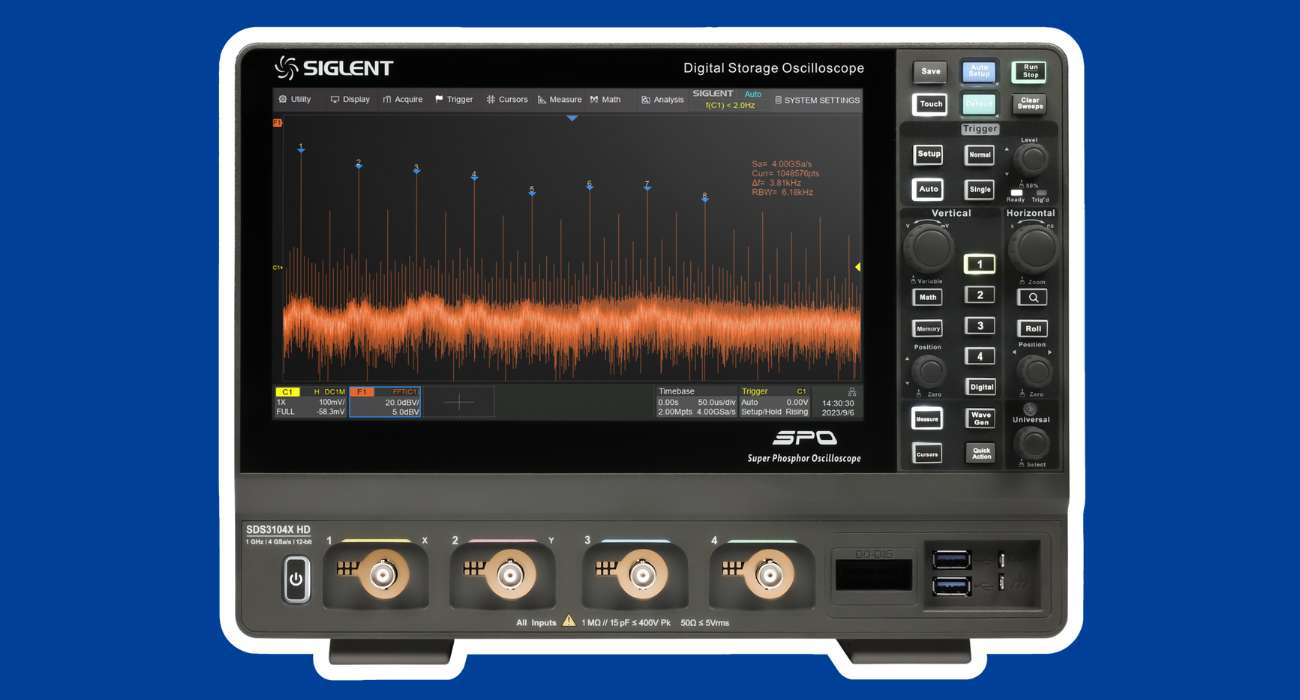Open the Analysis menu
1300x700 pixels.
click(663, 100)
